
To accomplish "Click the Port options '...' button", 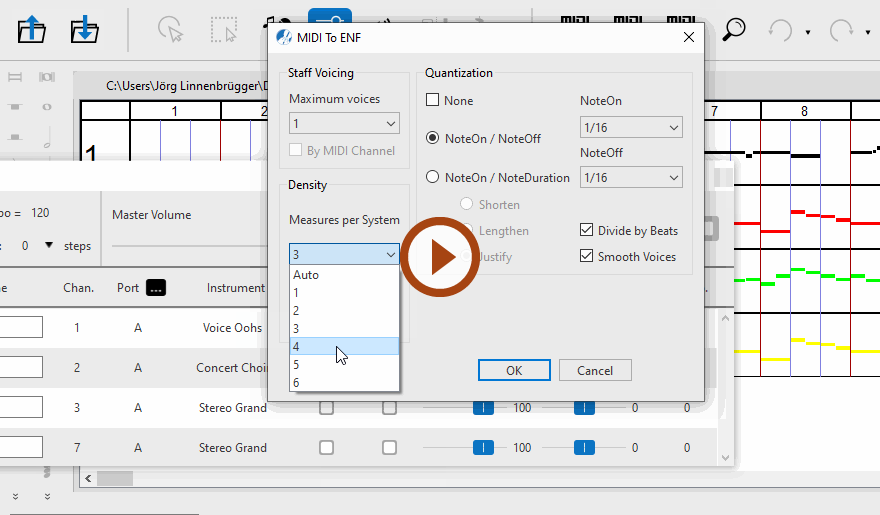I will click(155, 288).
